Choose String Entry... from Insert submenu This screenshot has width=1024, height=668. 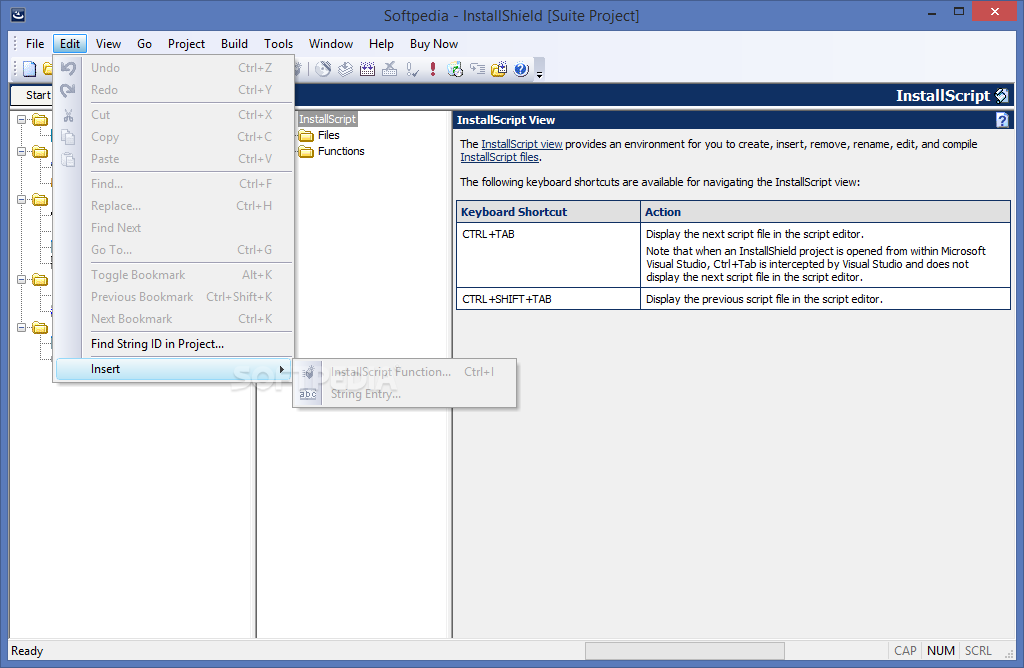point(405,394)
